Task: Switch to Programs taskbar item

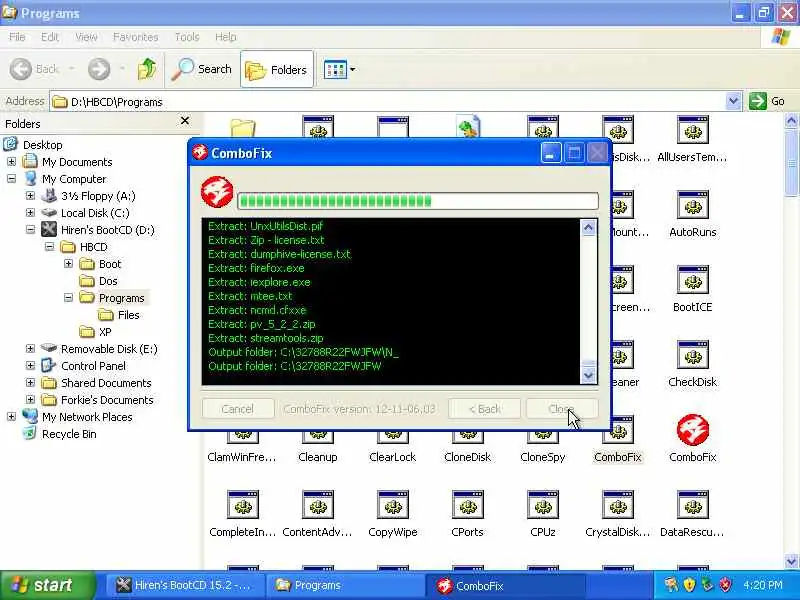Action: click(x=345, y=585)
